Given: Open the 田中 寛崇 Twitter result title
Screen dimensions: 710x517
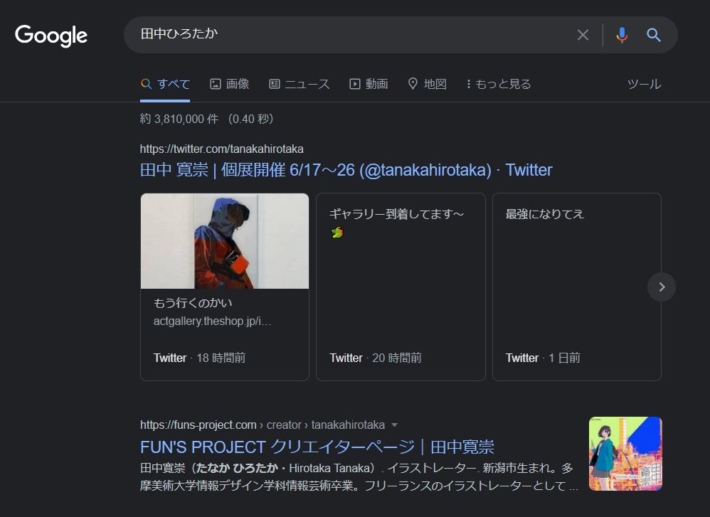Looking at the screenshot, I should coord(346,170).
